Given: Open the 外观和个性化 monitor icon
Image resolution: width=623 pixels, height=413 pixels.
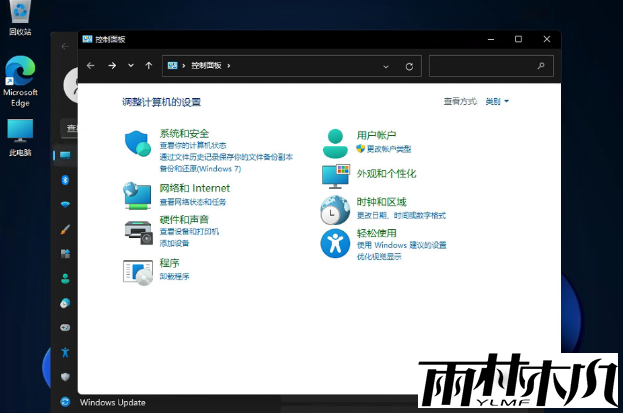Looking at the screenshot, I should 334,175.
